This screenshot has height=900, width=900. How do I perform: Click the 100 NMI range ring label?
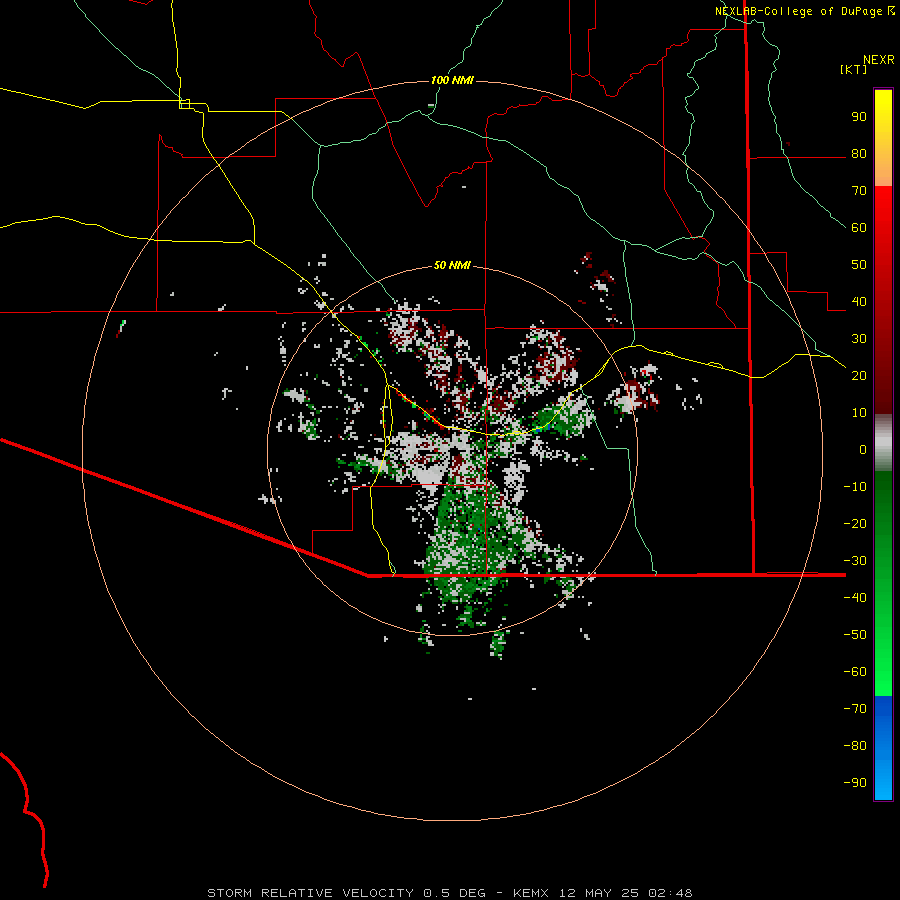452,80
